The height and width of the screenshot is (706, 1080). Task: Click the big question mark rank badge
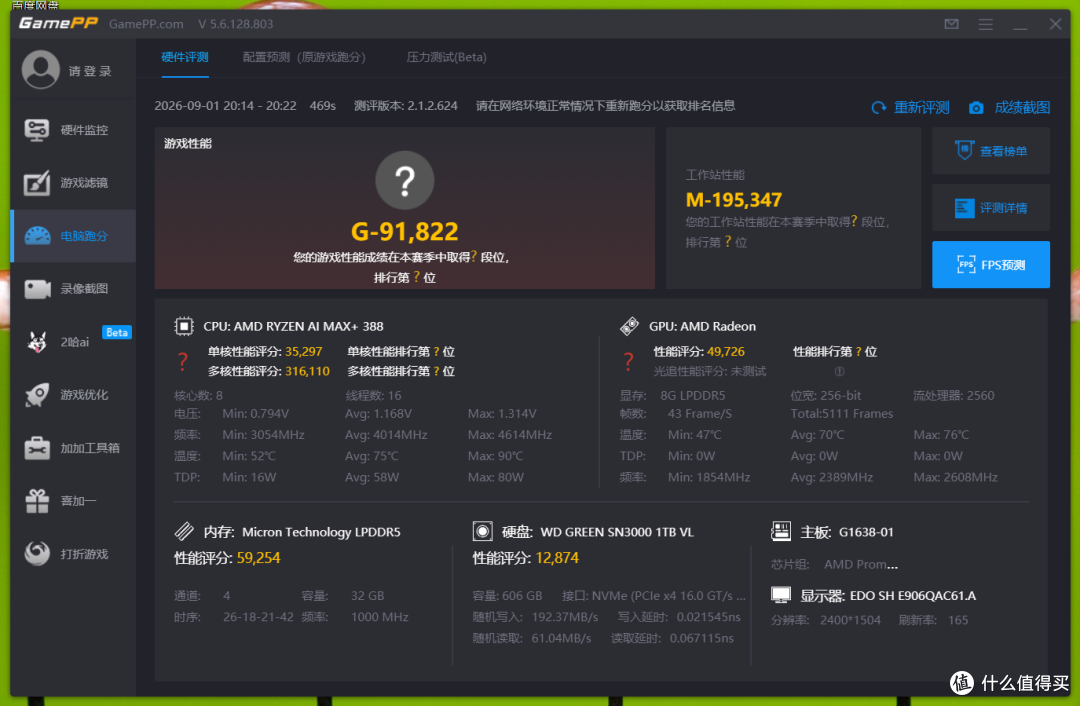click(404, 180)
